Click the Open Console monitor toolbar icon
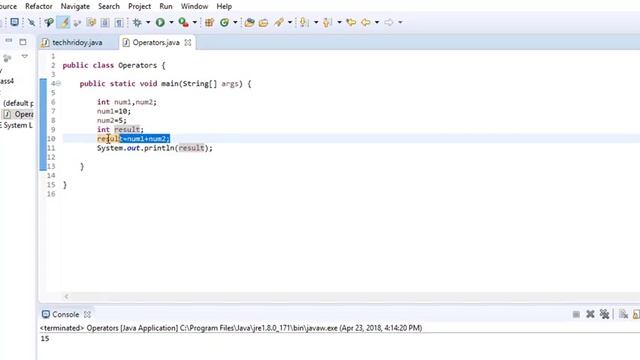 pos(14,22)
